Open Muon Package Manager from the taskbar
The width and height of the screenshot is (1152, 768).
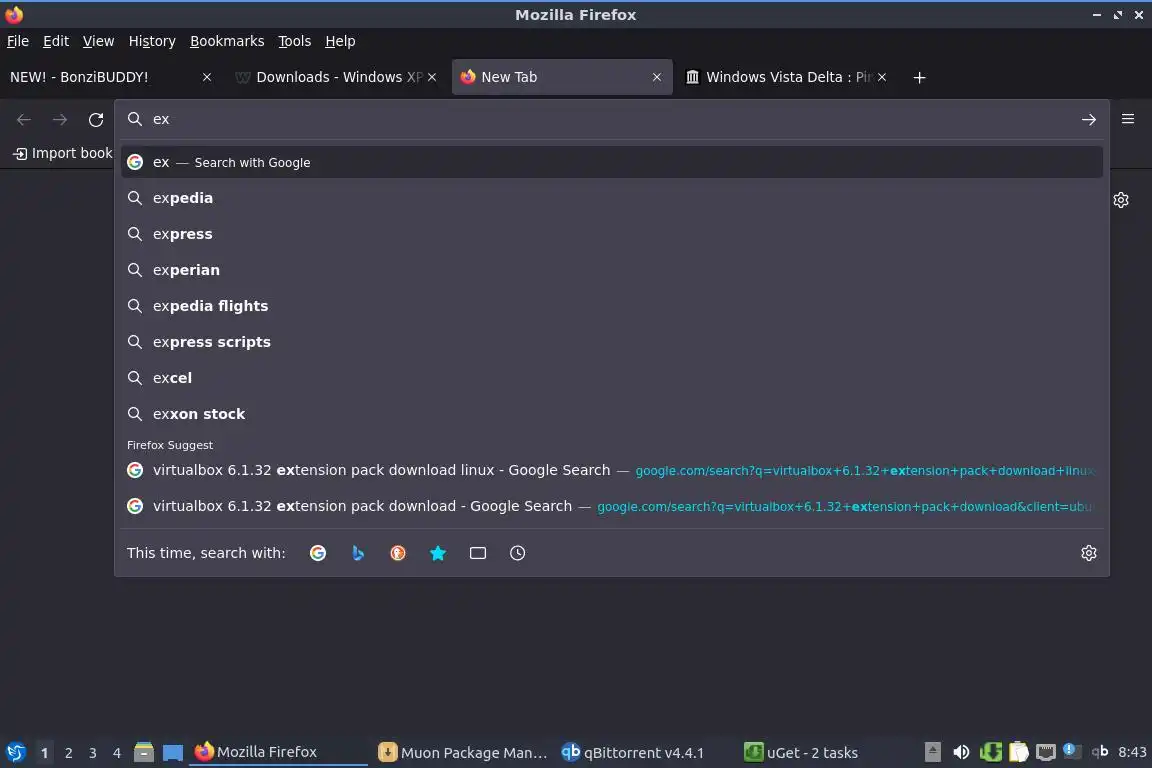point(462,753)
